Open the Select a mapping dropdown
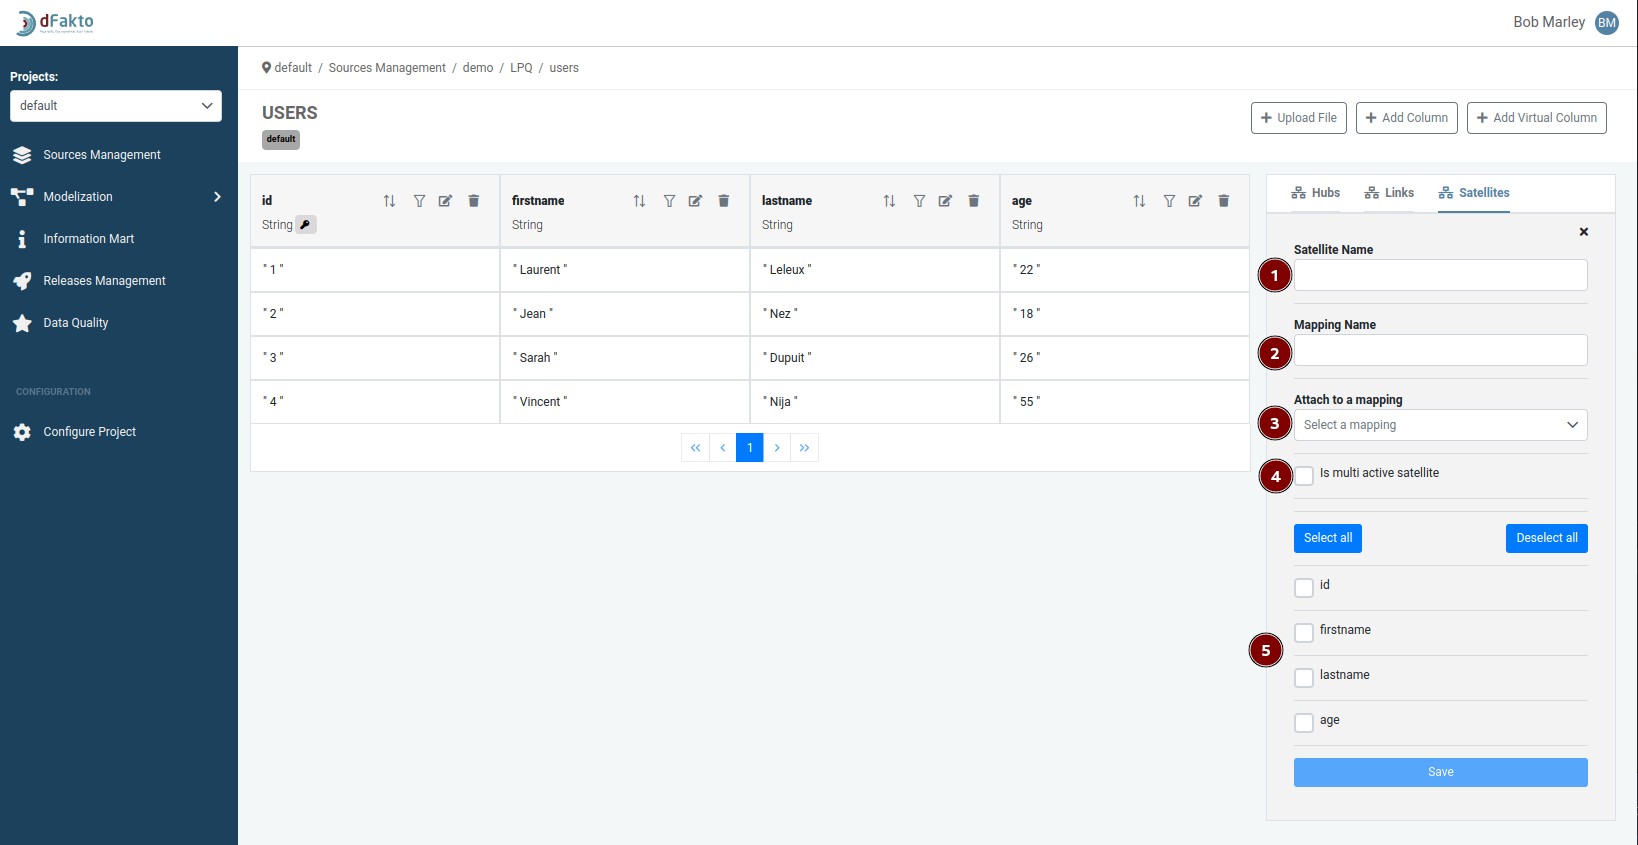The width and height of the screenshot is (1638, 845). (x=1441, y=425)
